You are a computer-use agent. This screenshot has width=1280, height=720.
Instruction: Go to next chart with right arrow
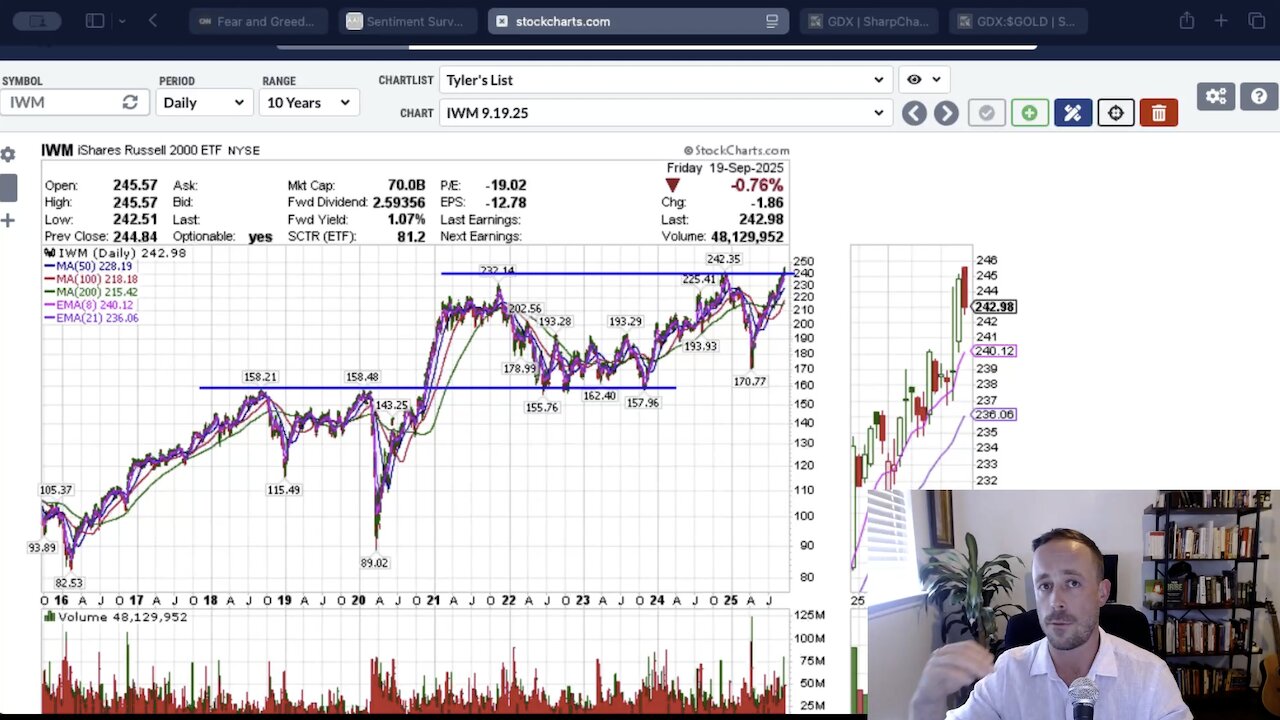tap(946, 113)
